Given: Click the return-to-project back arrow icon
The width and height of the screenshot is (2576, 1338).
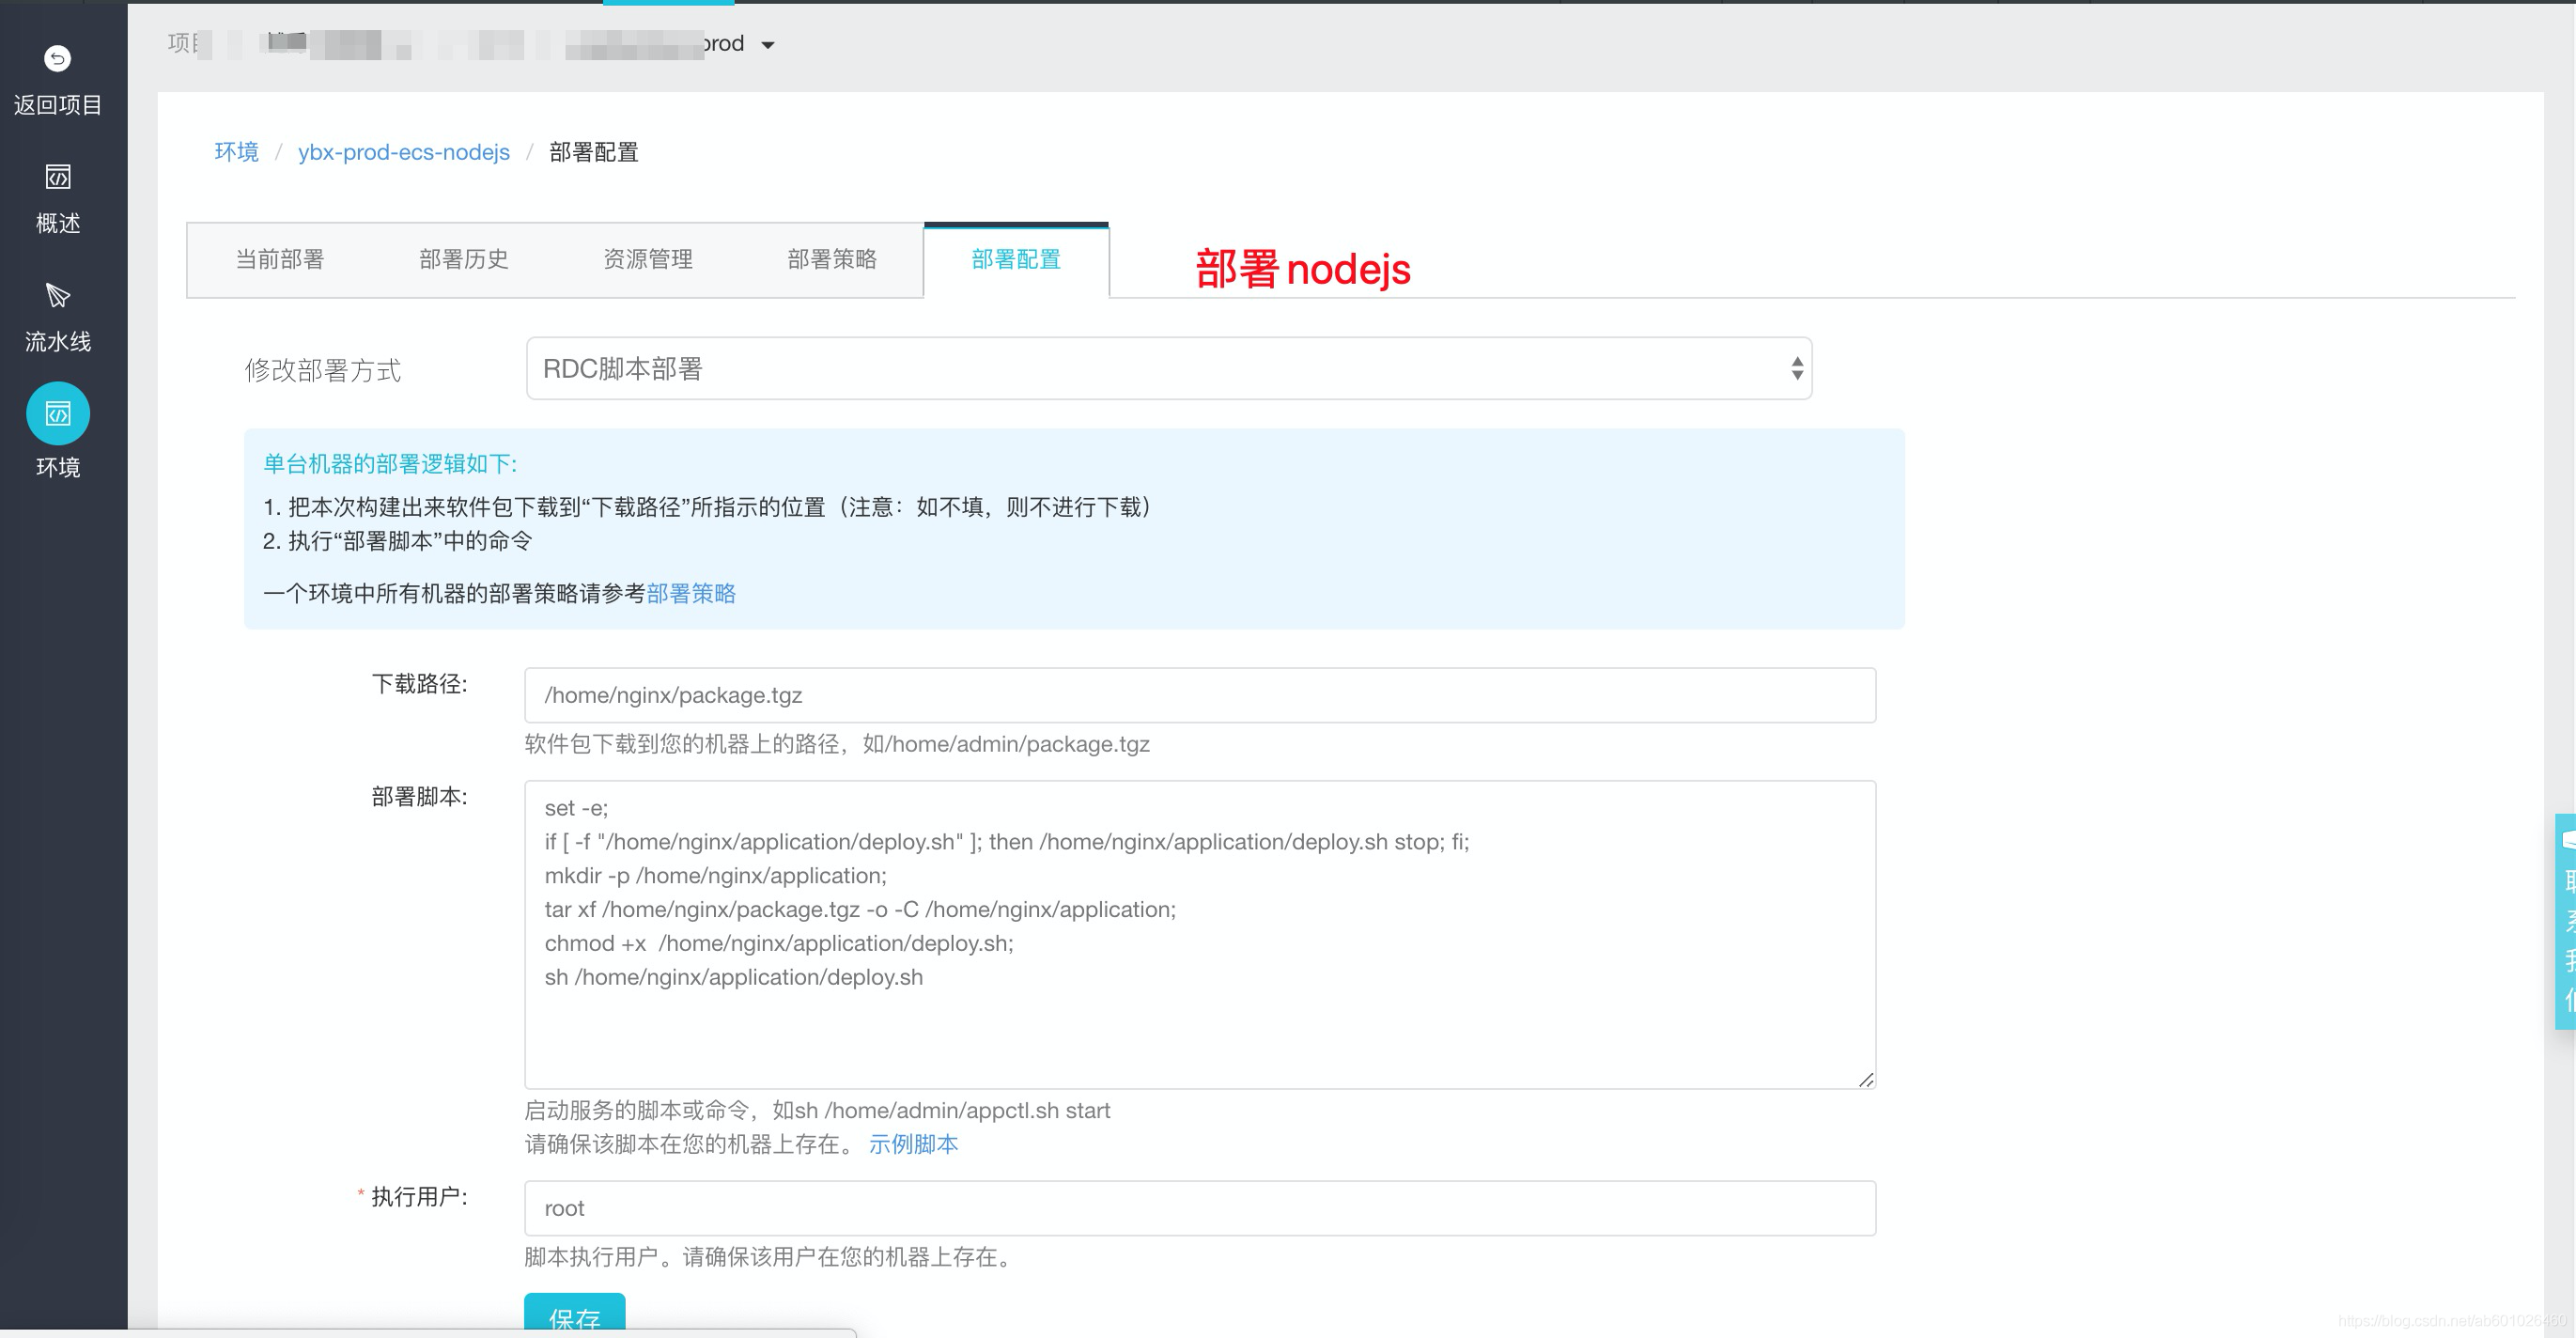Looking at the screenshot, I should (57, 58).
